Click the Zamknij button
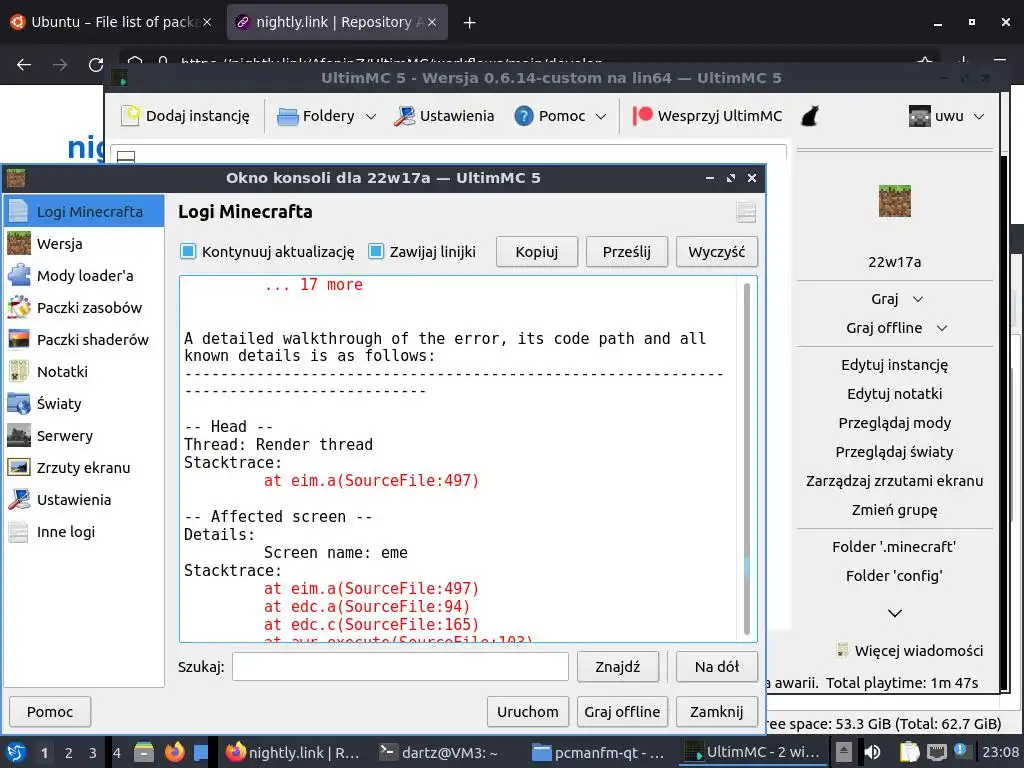The height and width of the screenshot is (768, 1024). pyautogui.click(x=716, y=712)
